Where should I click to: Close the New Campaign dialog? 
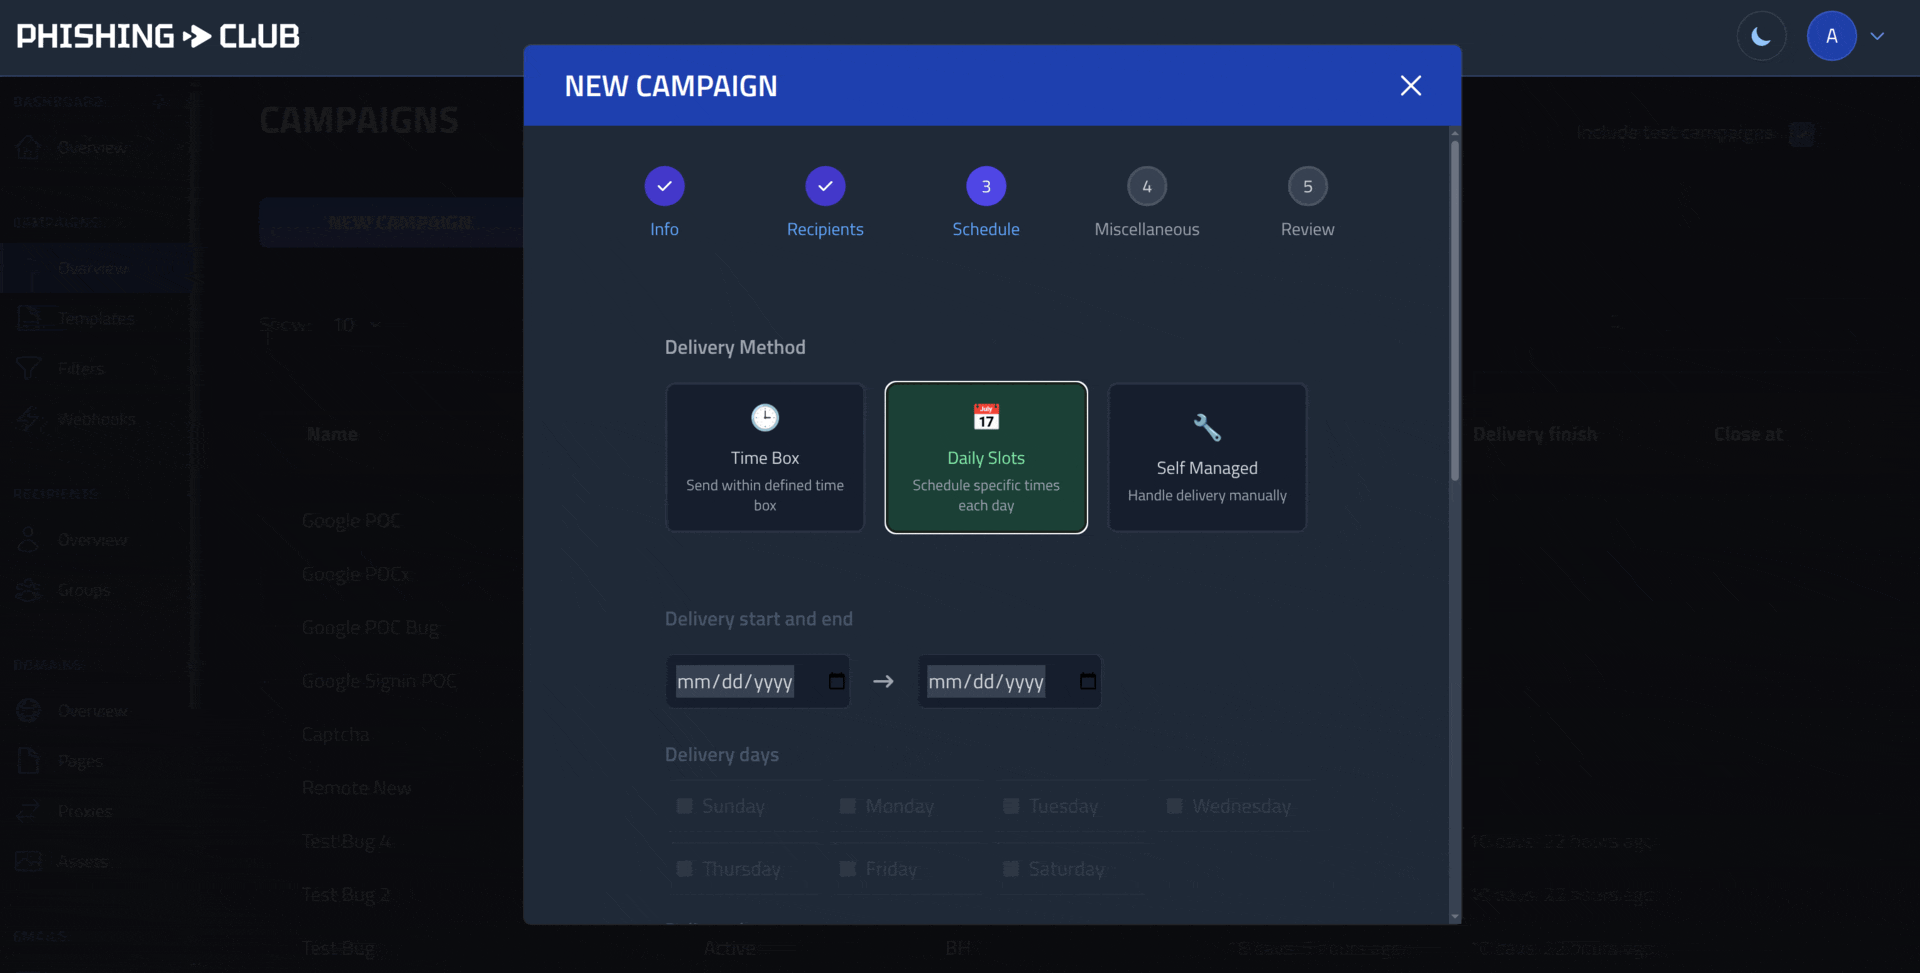click(x=1410, y=86)
